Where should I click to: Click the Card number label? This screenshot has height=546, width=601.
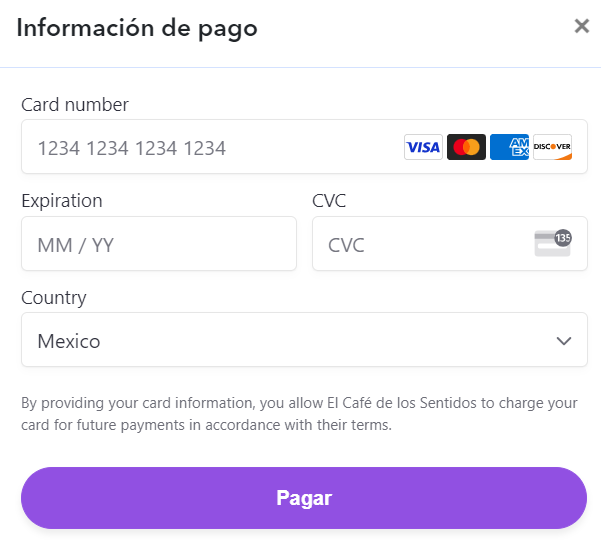point(75,105)
